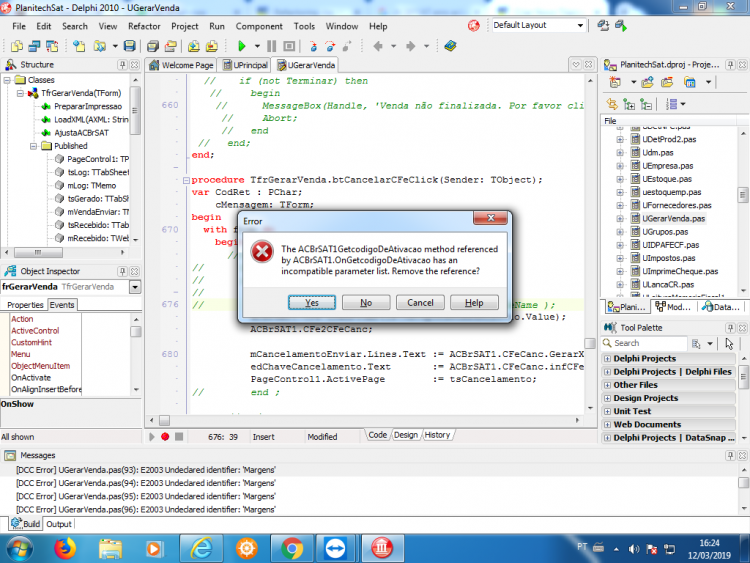
Task: Click the green Run toolbar icon
Action: point(242,46)
